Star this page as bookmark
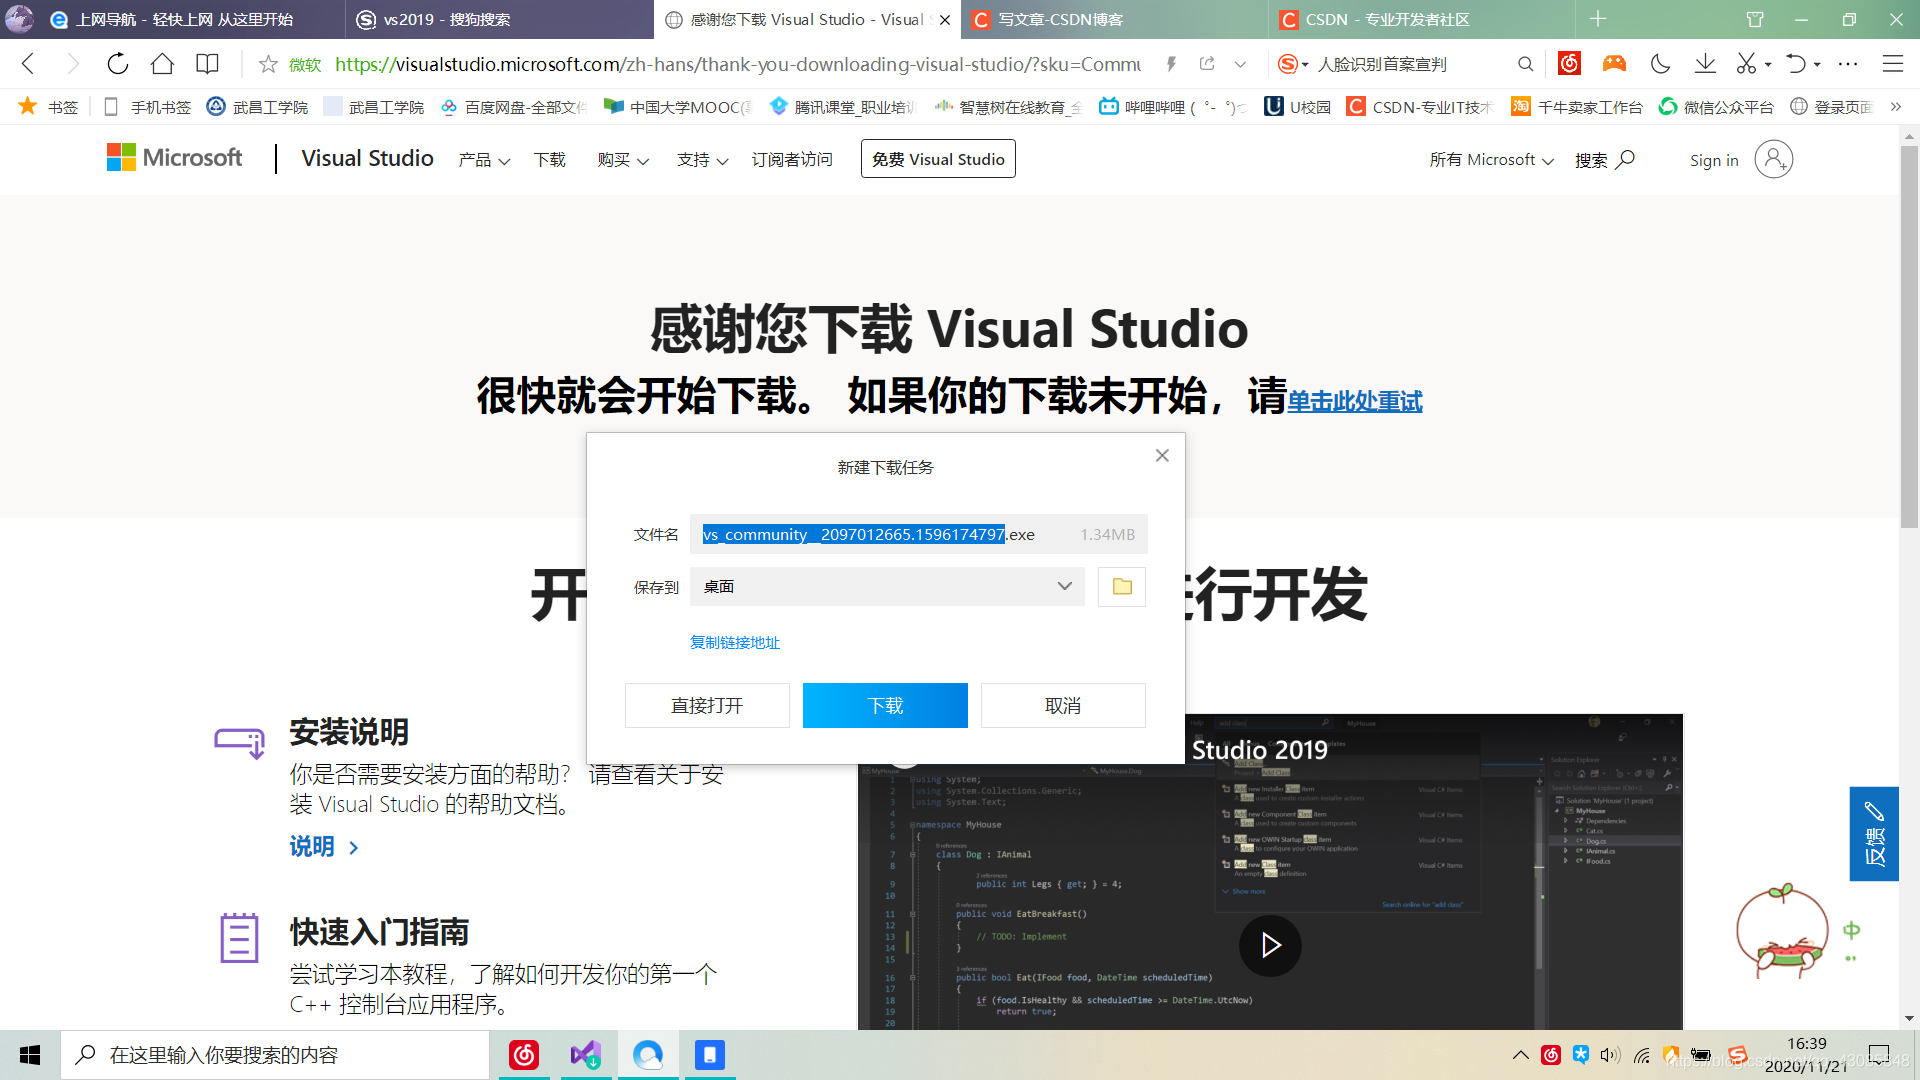 pyautogui.click(x=268, y=64)
